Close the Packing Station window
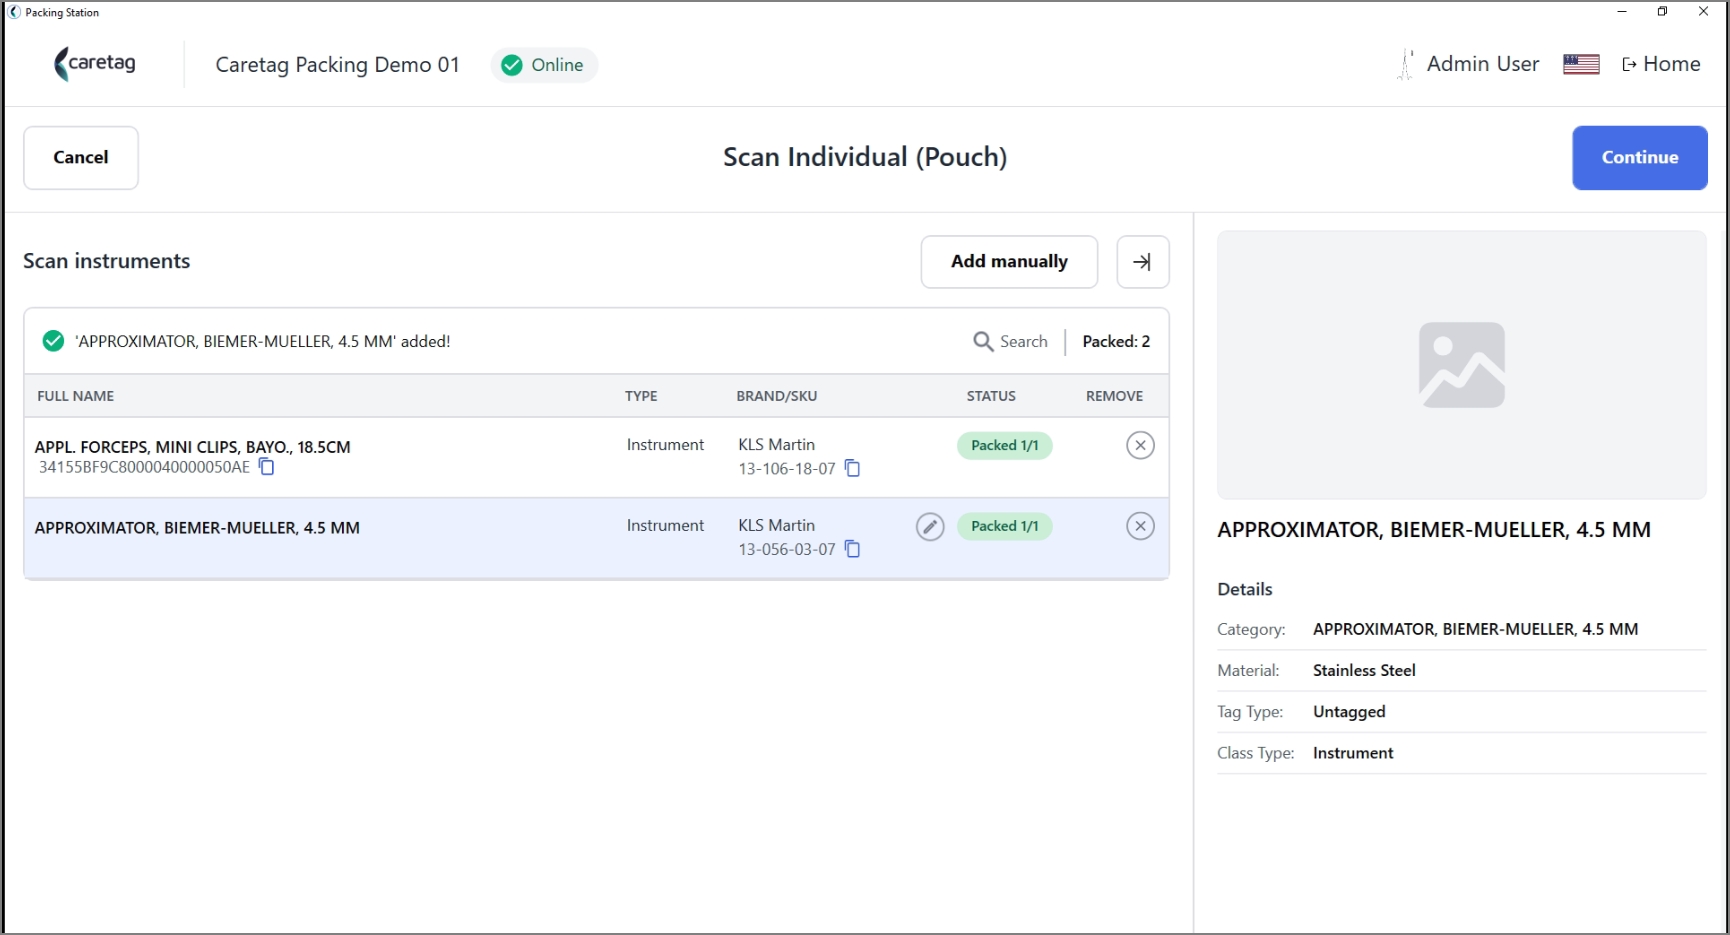 [x=1703, y=12]
